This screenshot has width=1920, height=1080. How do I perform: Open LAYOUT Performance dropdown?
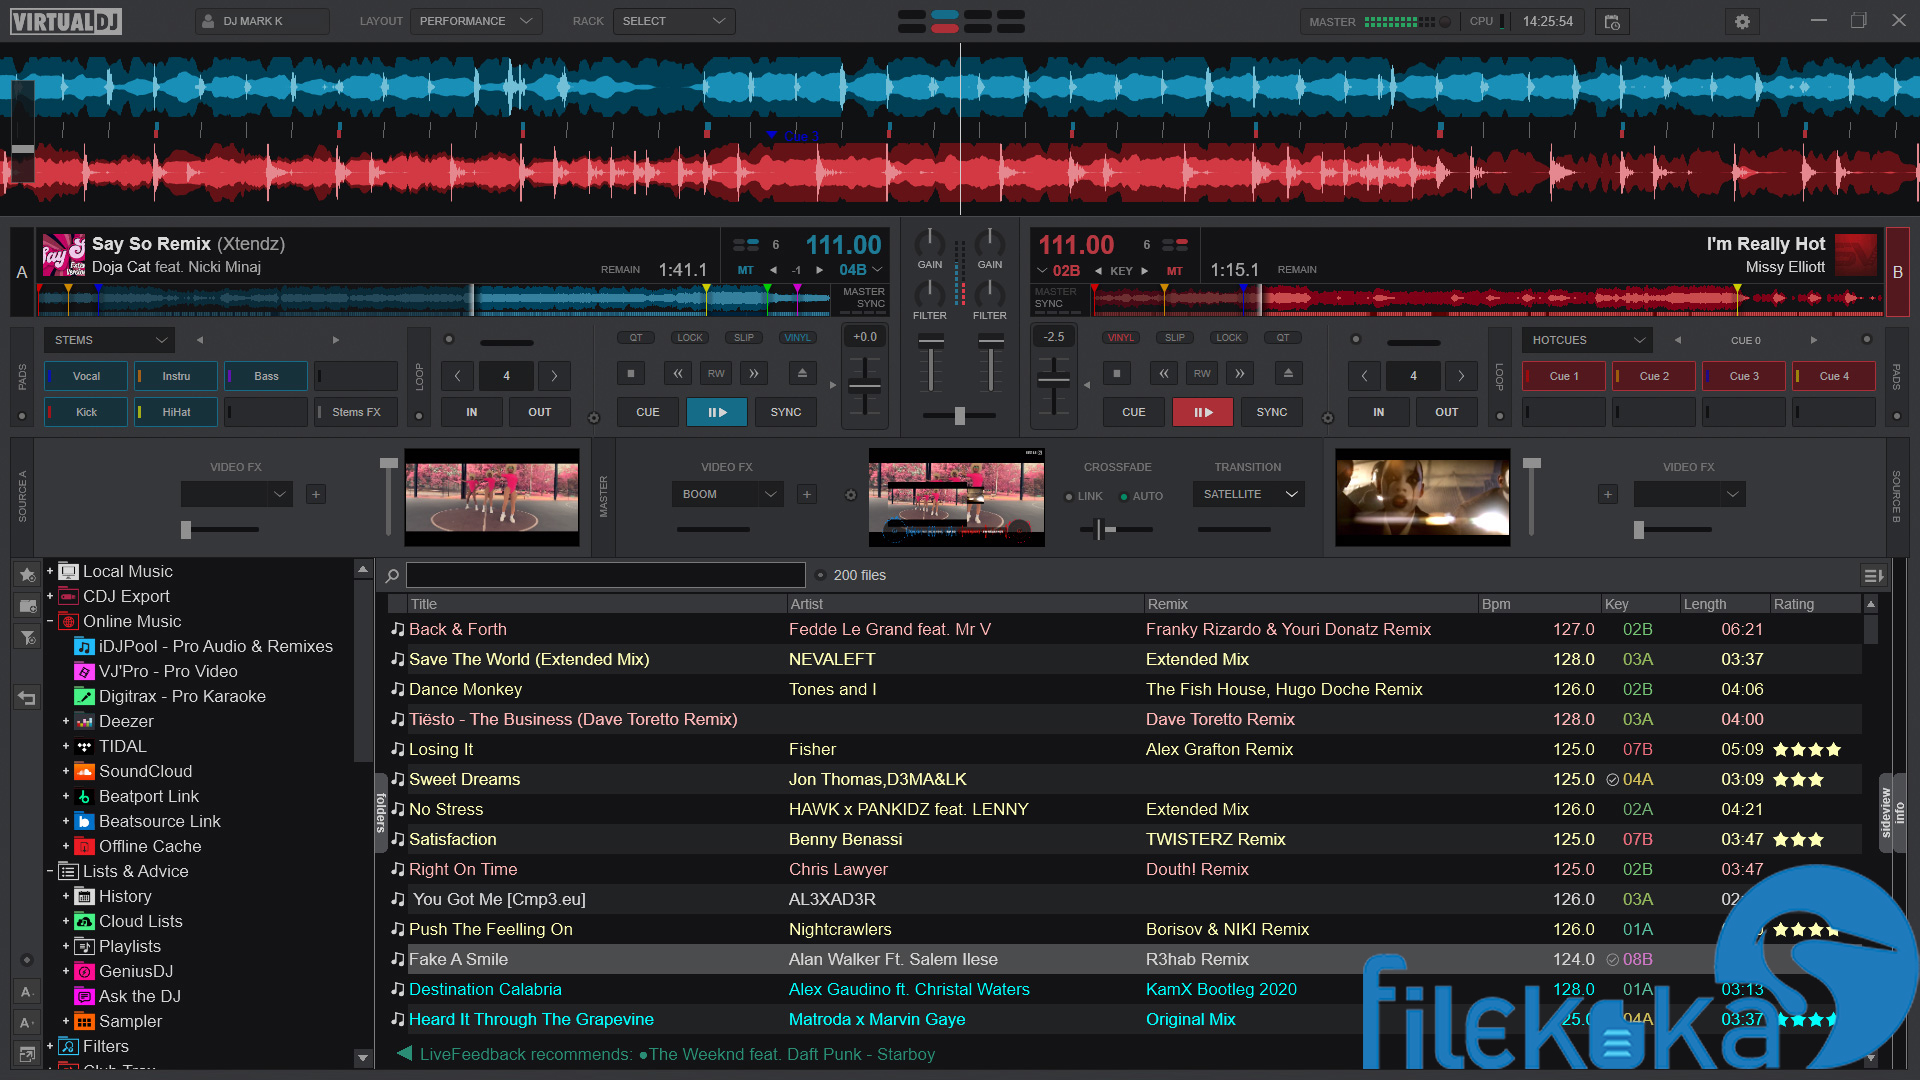pyautogui.click(x=476, y=21)
